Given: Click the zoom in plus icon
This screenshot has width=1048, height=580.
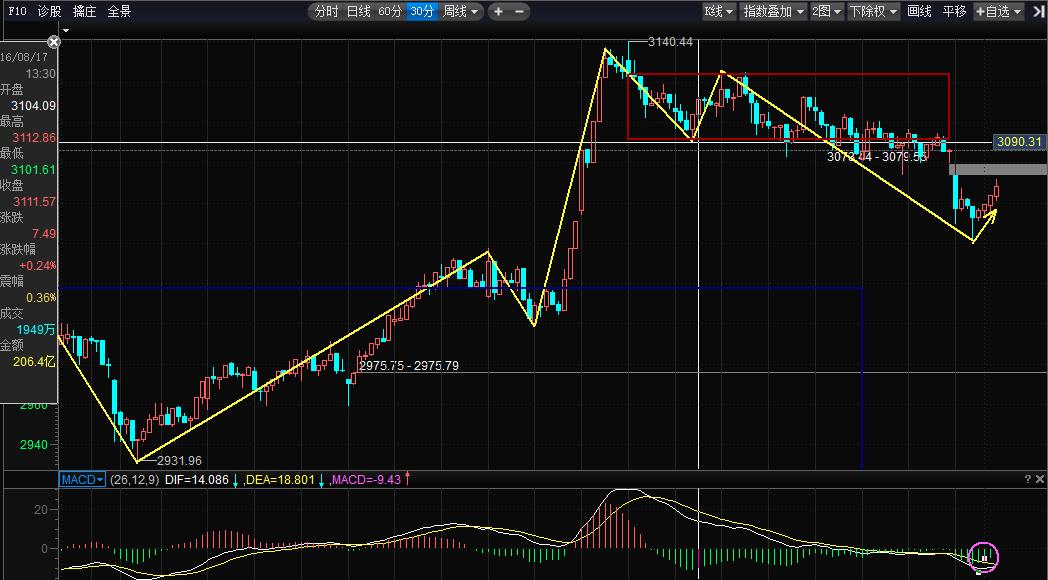Looking at the screenshot, I should tap(498, 12).
